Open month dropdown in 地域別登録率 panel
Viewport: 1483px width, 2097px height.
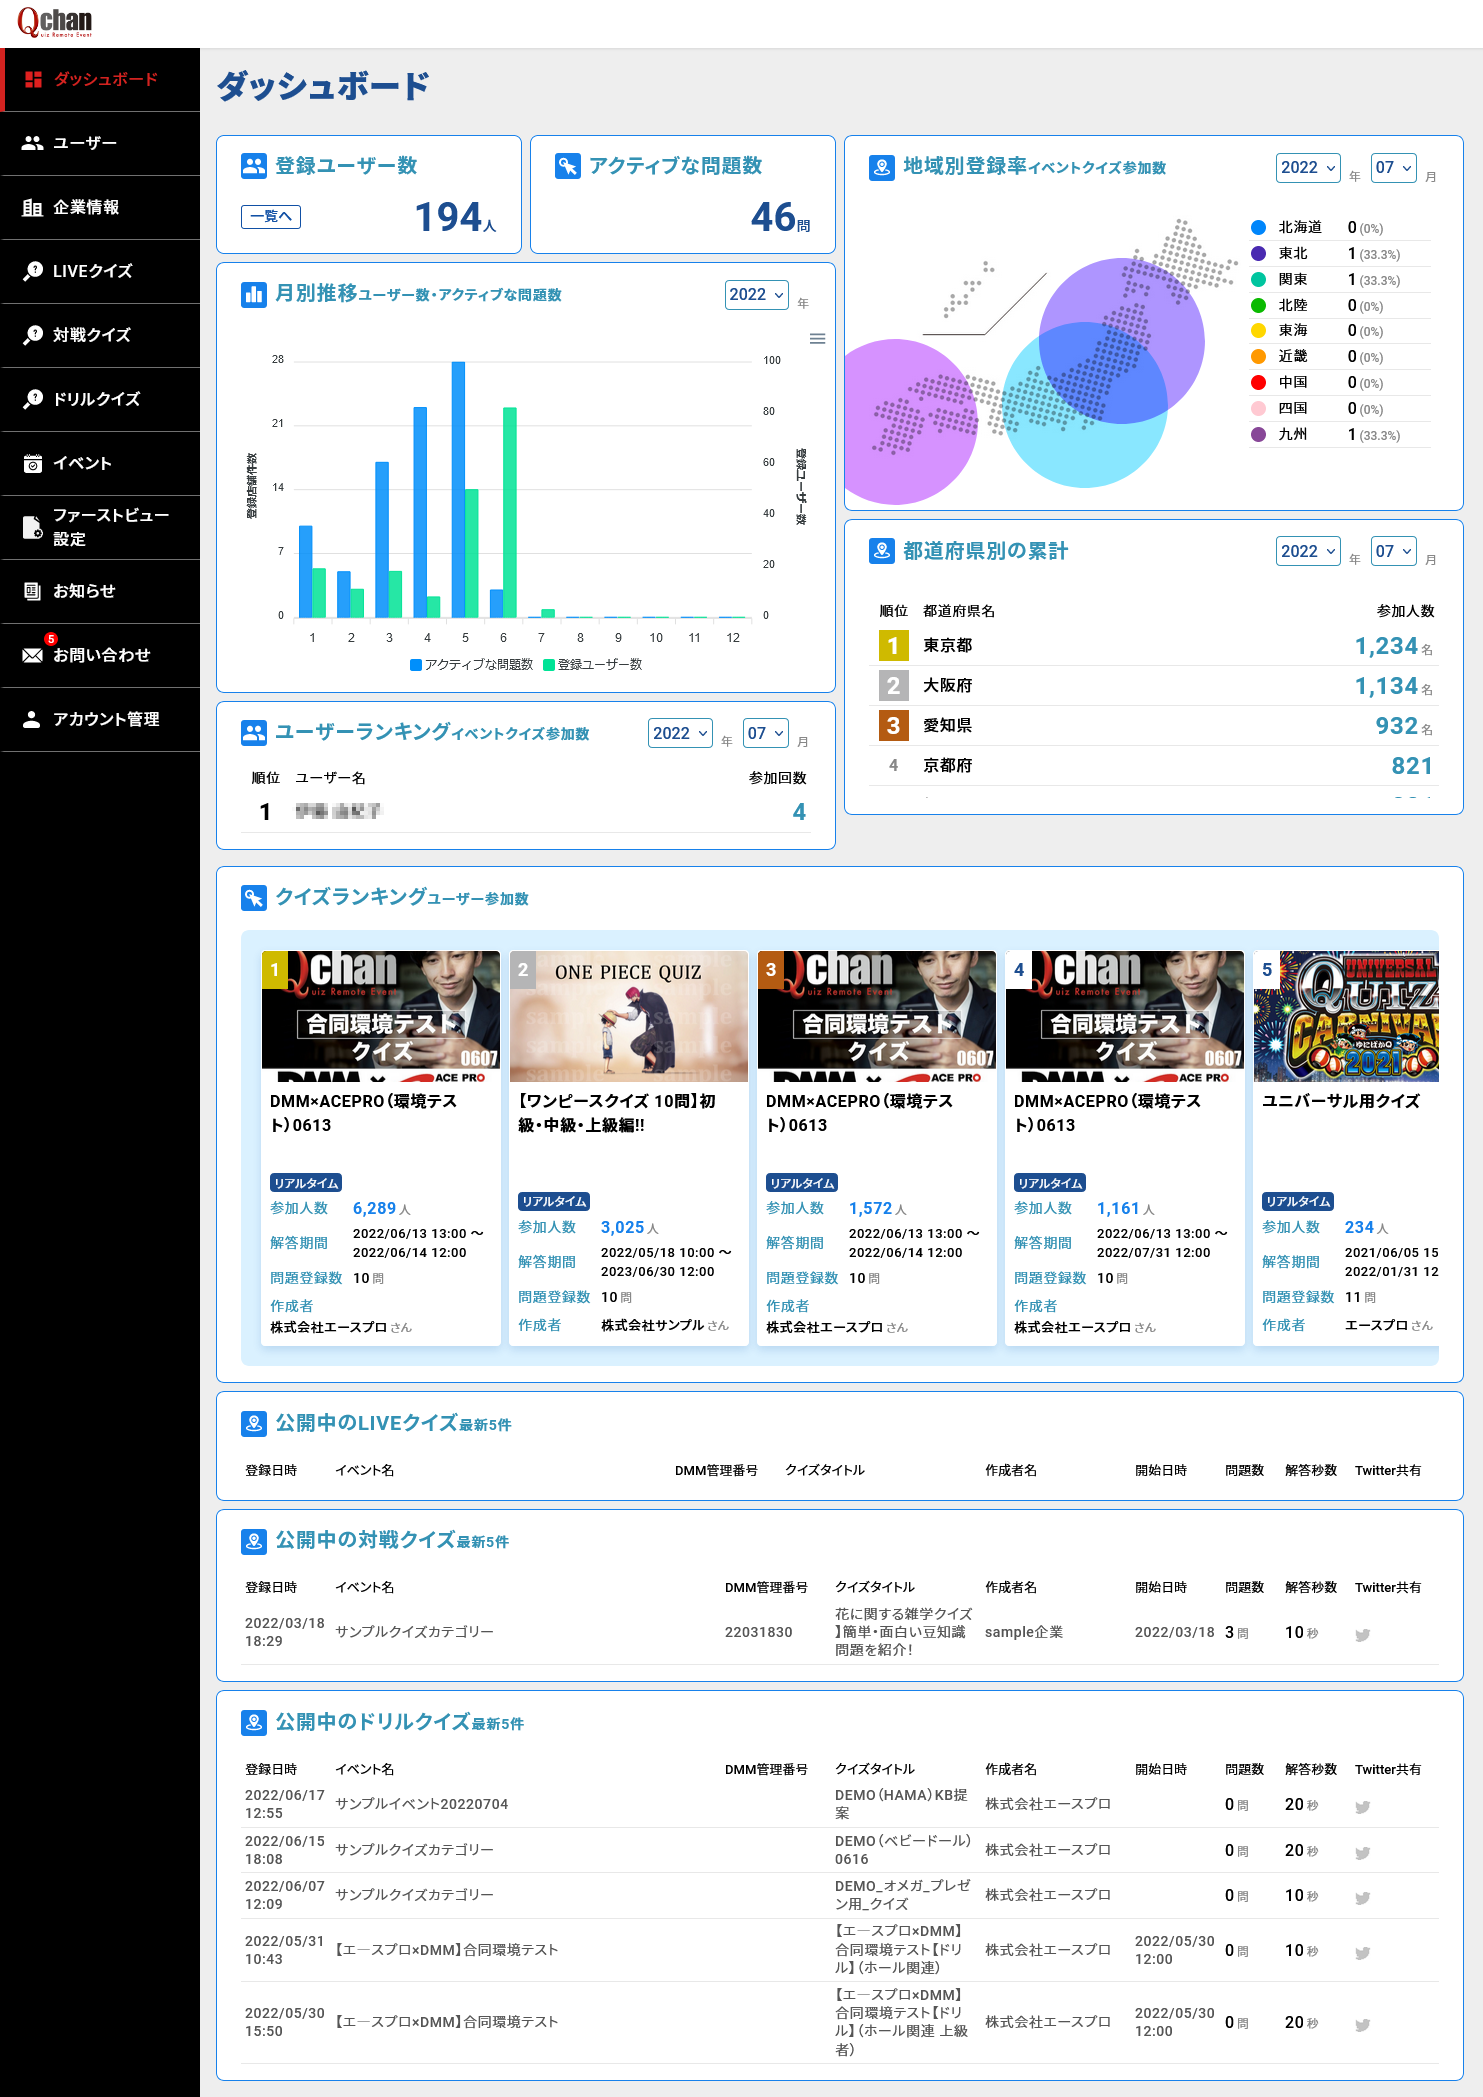tap(1393, 168)
